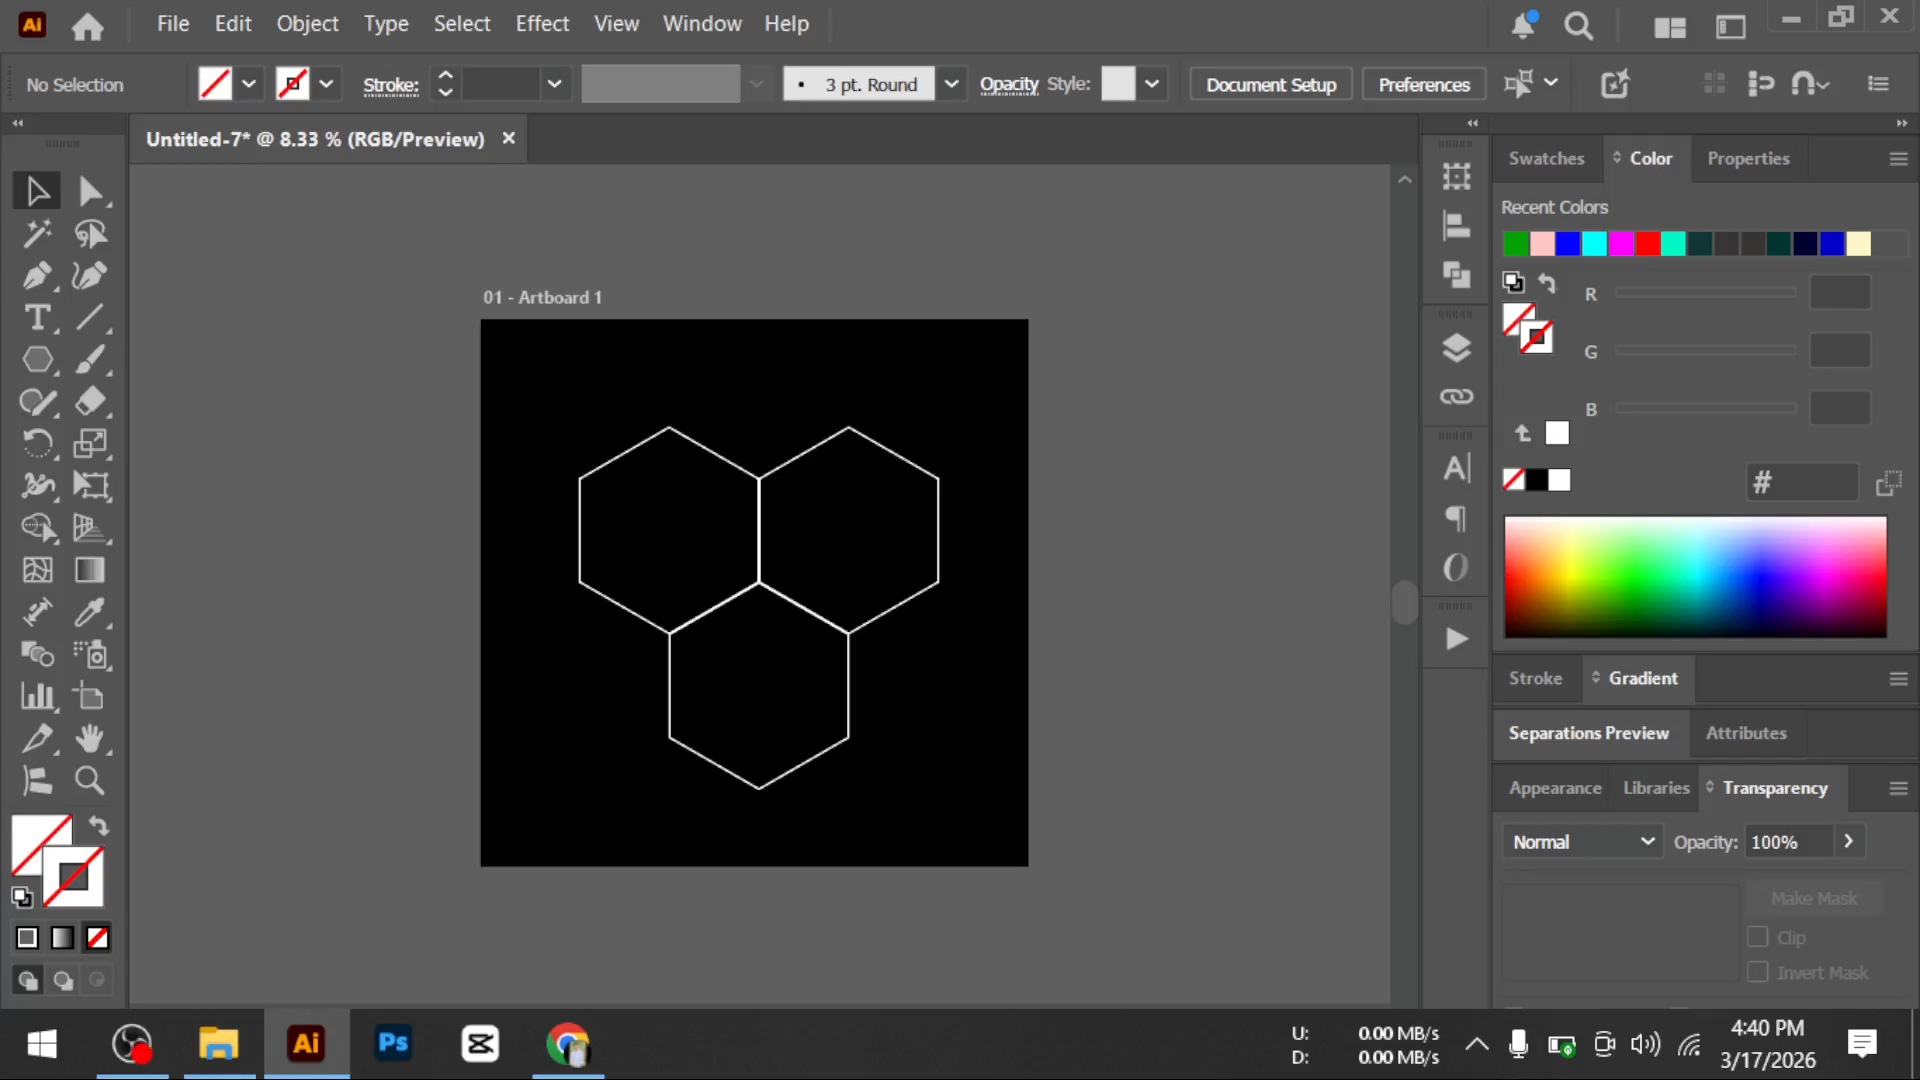Open the Layers panel icon
Viewport: 1920px width, 1080px height.
click(1456, 348)
